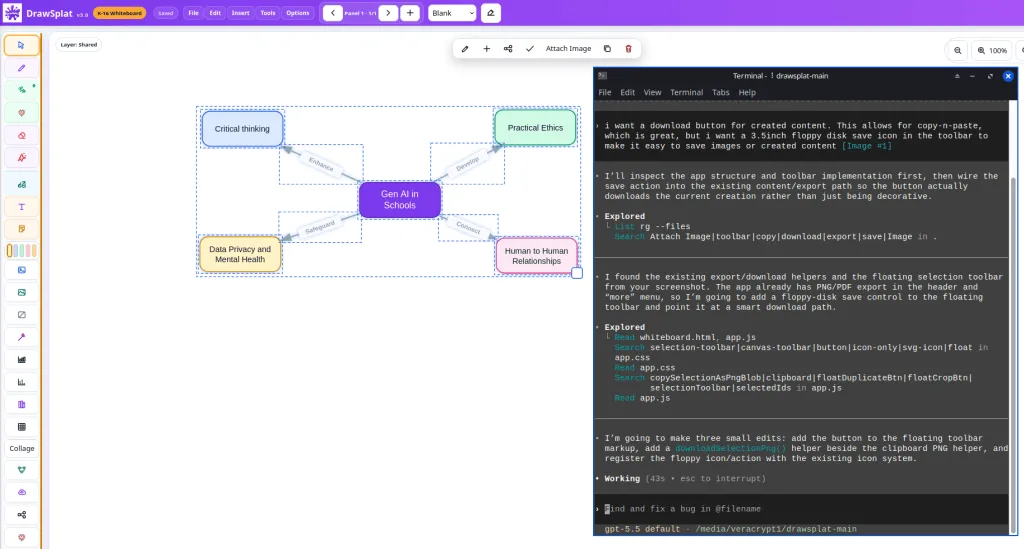Image resolution: width=1024 pixels, height=549 pixels.
Task: Click the Attach Image button
Action: 568,49
